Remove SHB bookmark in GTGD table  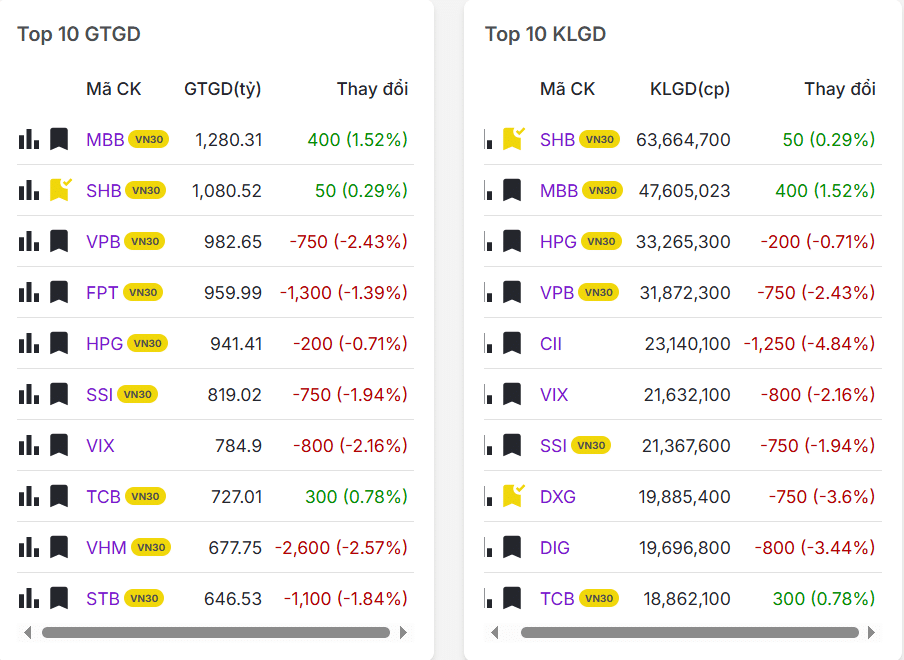(x=60, y=189)
